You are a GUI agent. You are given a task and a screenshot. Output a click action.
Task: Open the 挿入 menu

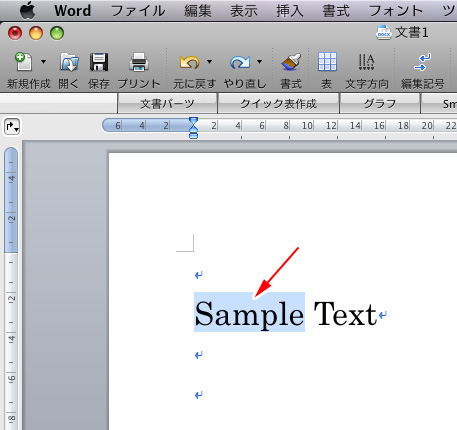[290, 11]
